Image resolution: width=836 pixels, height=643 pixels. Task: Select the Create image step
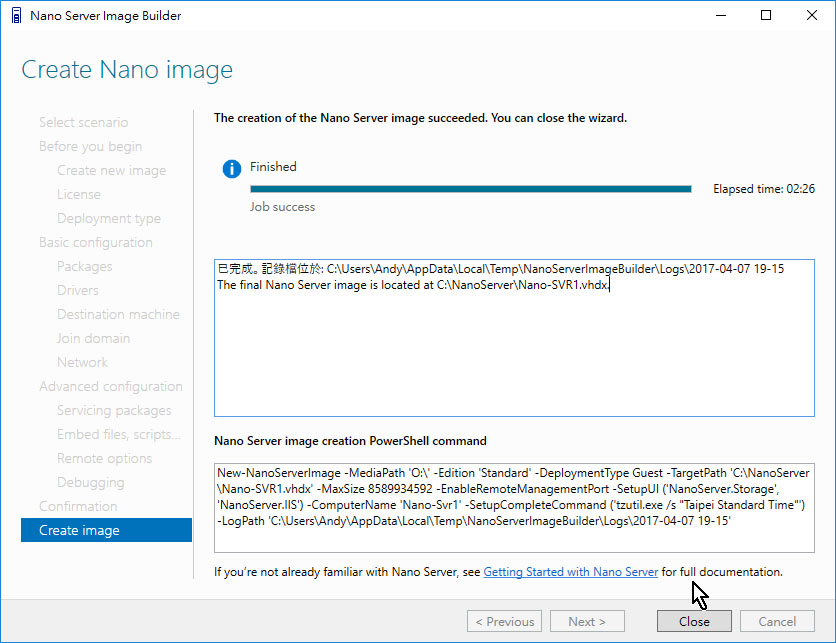coord(106,530)
